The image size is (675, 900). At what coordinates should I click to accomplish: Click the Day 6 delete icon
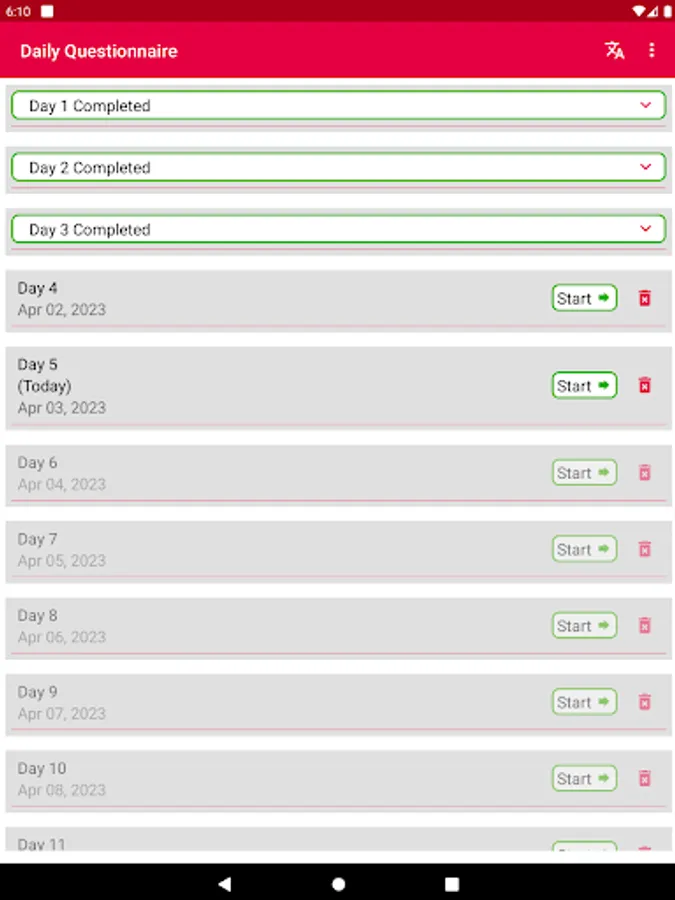coord(645,472)
